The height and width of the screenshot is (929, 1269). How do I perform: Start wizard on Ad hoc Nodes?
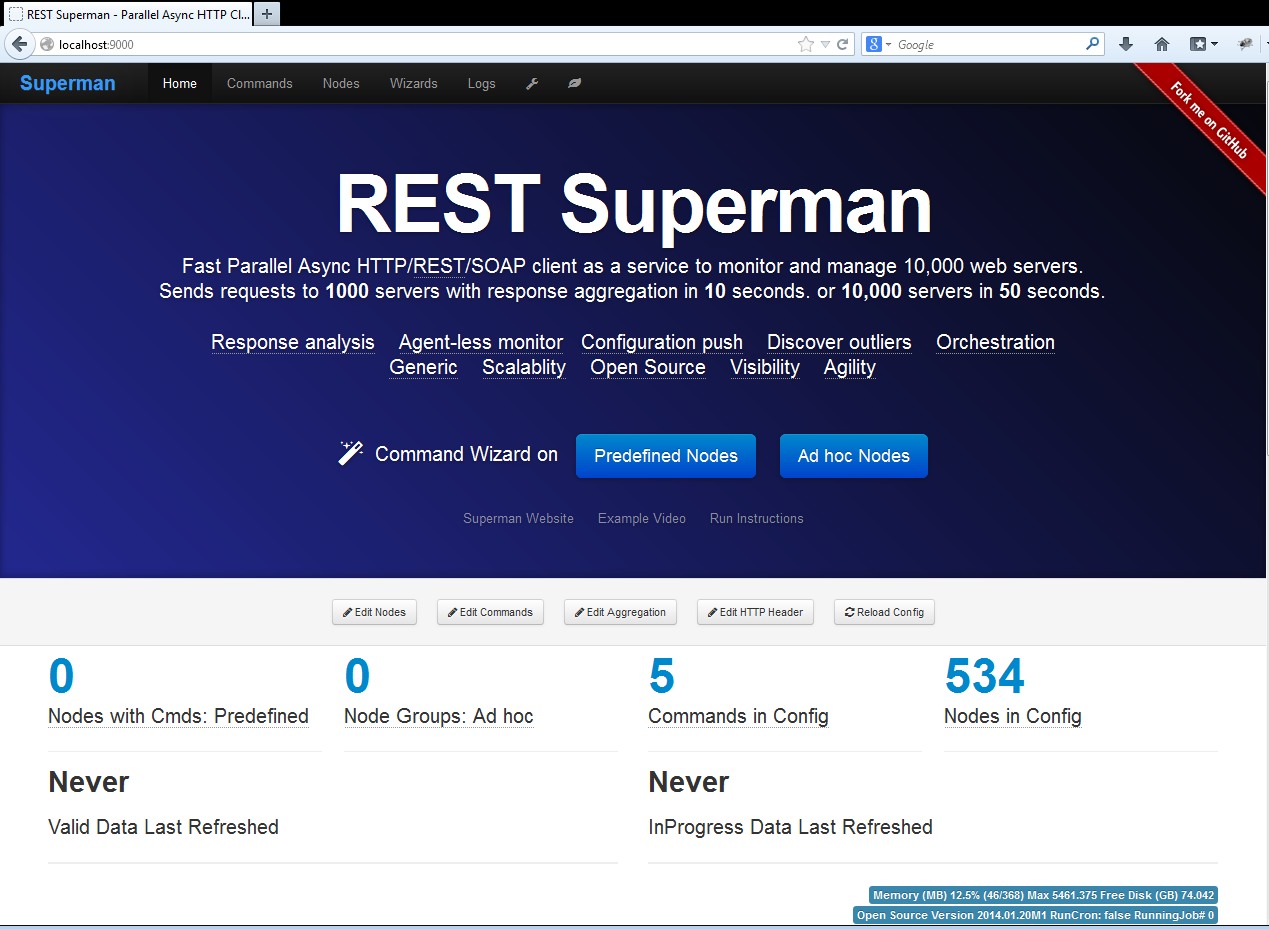pos(854,456)
